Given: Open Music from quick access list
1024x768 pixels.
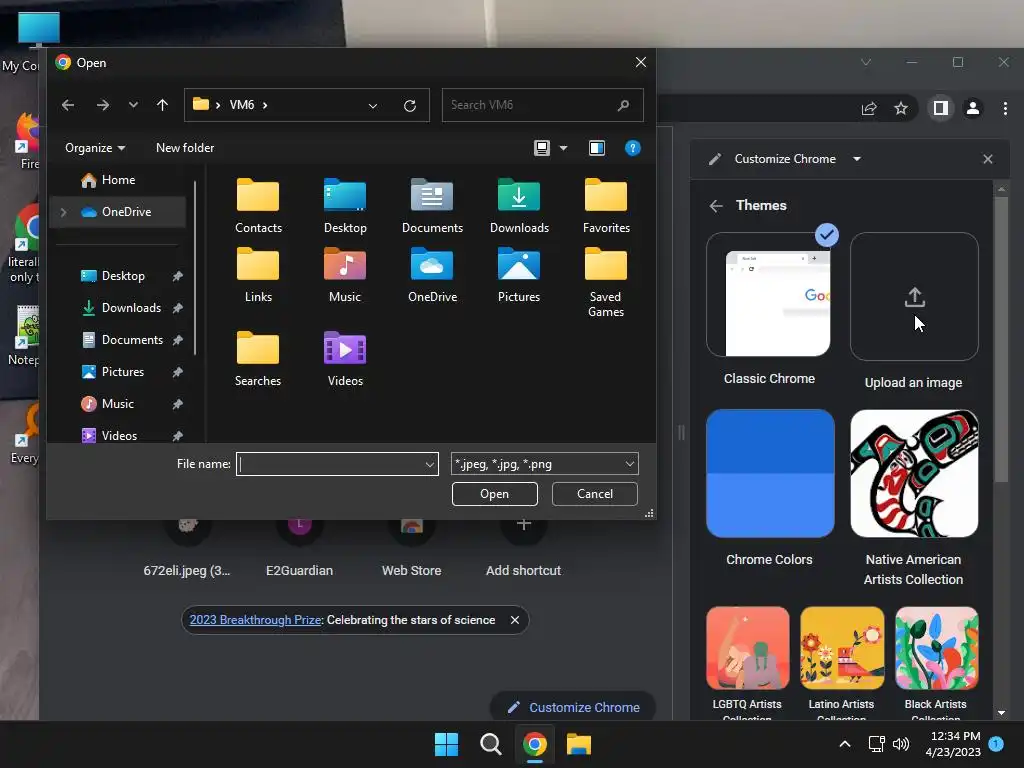Looking at the screenshot, I should click(x=118, y=404).
